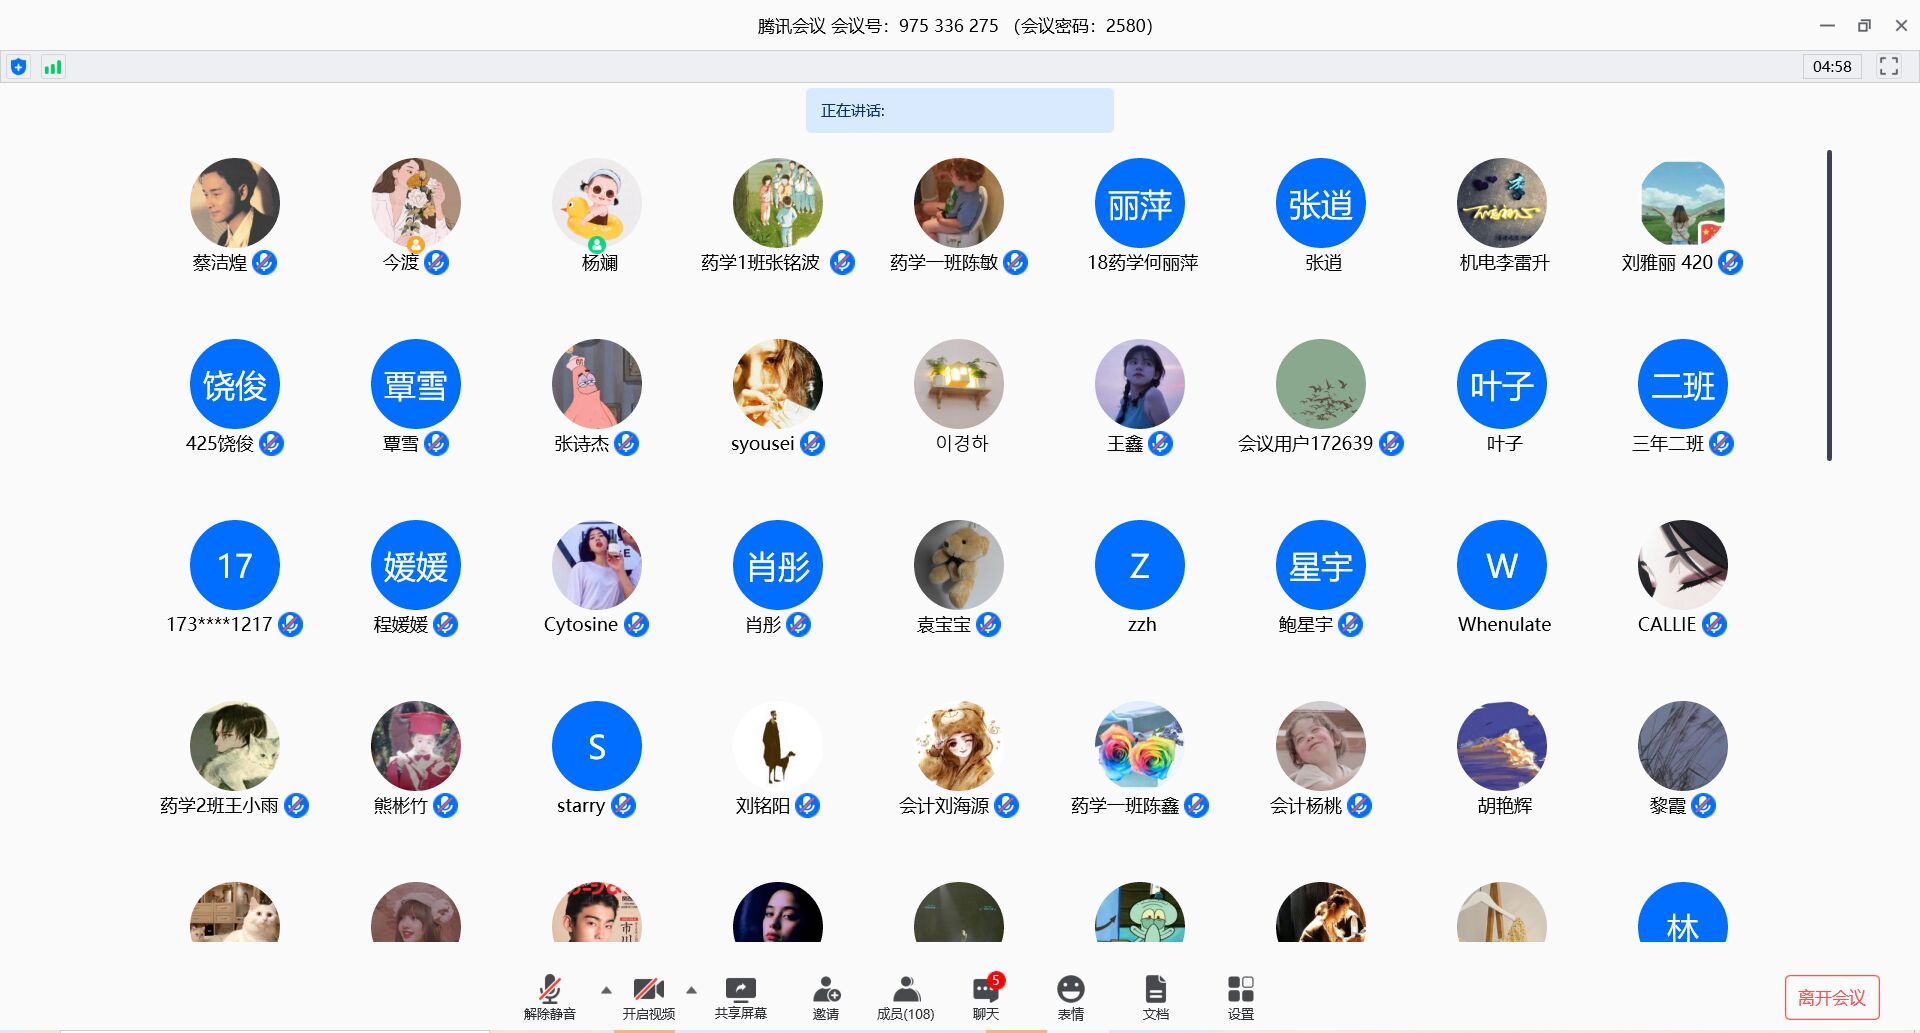1920x1033 pixels.
Task: Open the documents icon in toolbar
Action: coord(1155,996)
